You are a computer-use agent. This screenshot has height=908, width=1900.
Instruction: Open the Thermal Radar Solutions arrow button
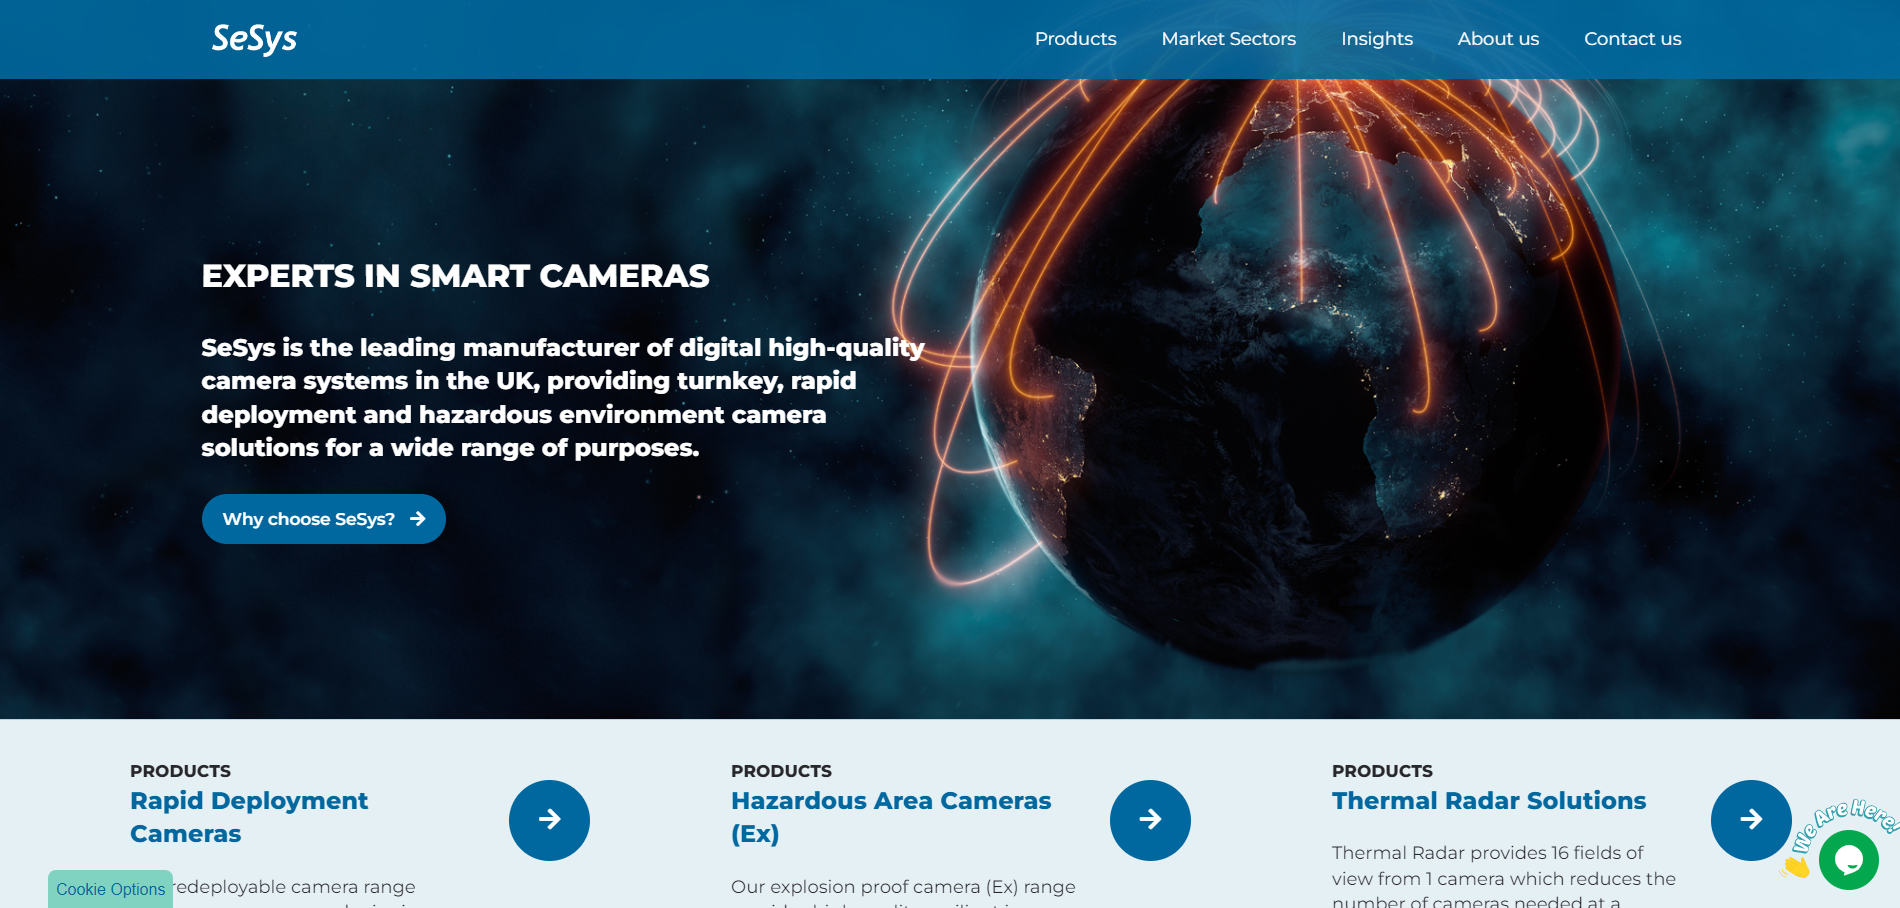coord(1751,819)
